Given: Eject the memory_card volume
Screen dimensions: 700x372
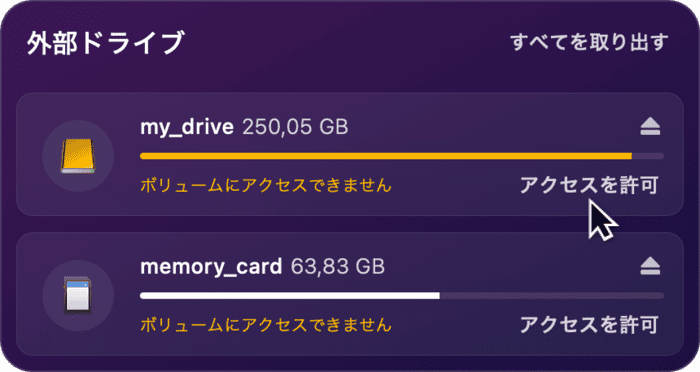Looking at the screenshot, I should click(x=650, y=267).
